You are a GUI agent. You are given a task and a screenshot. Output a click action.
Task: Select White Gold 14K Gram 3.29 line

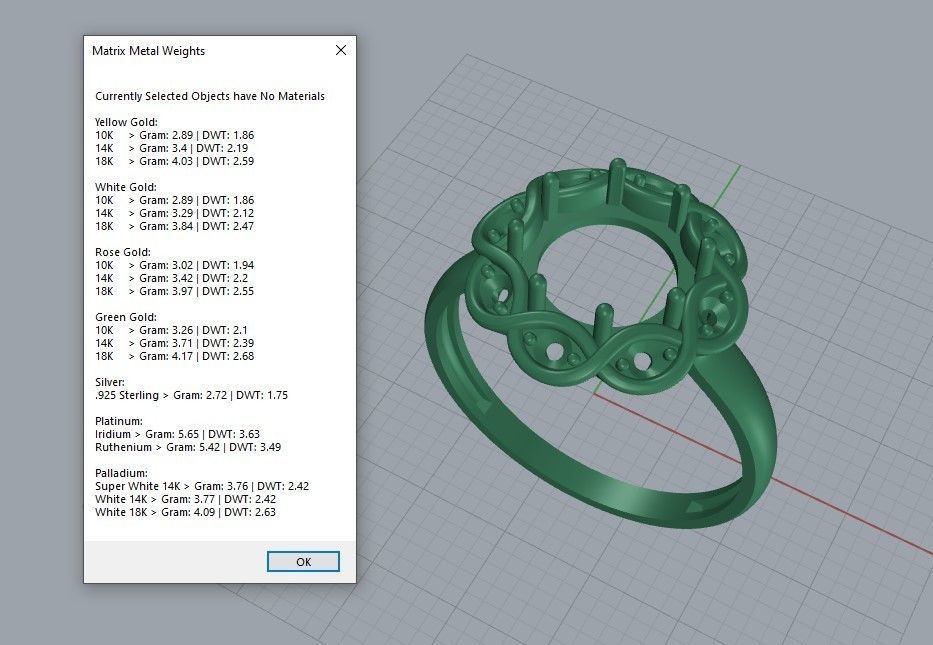[174, 213]
